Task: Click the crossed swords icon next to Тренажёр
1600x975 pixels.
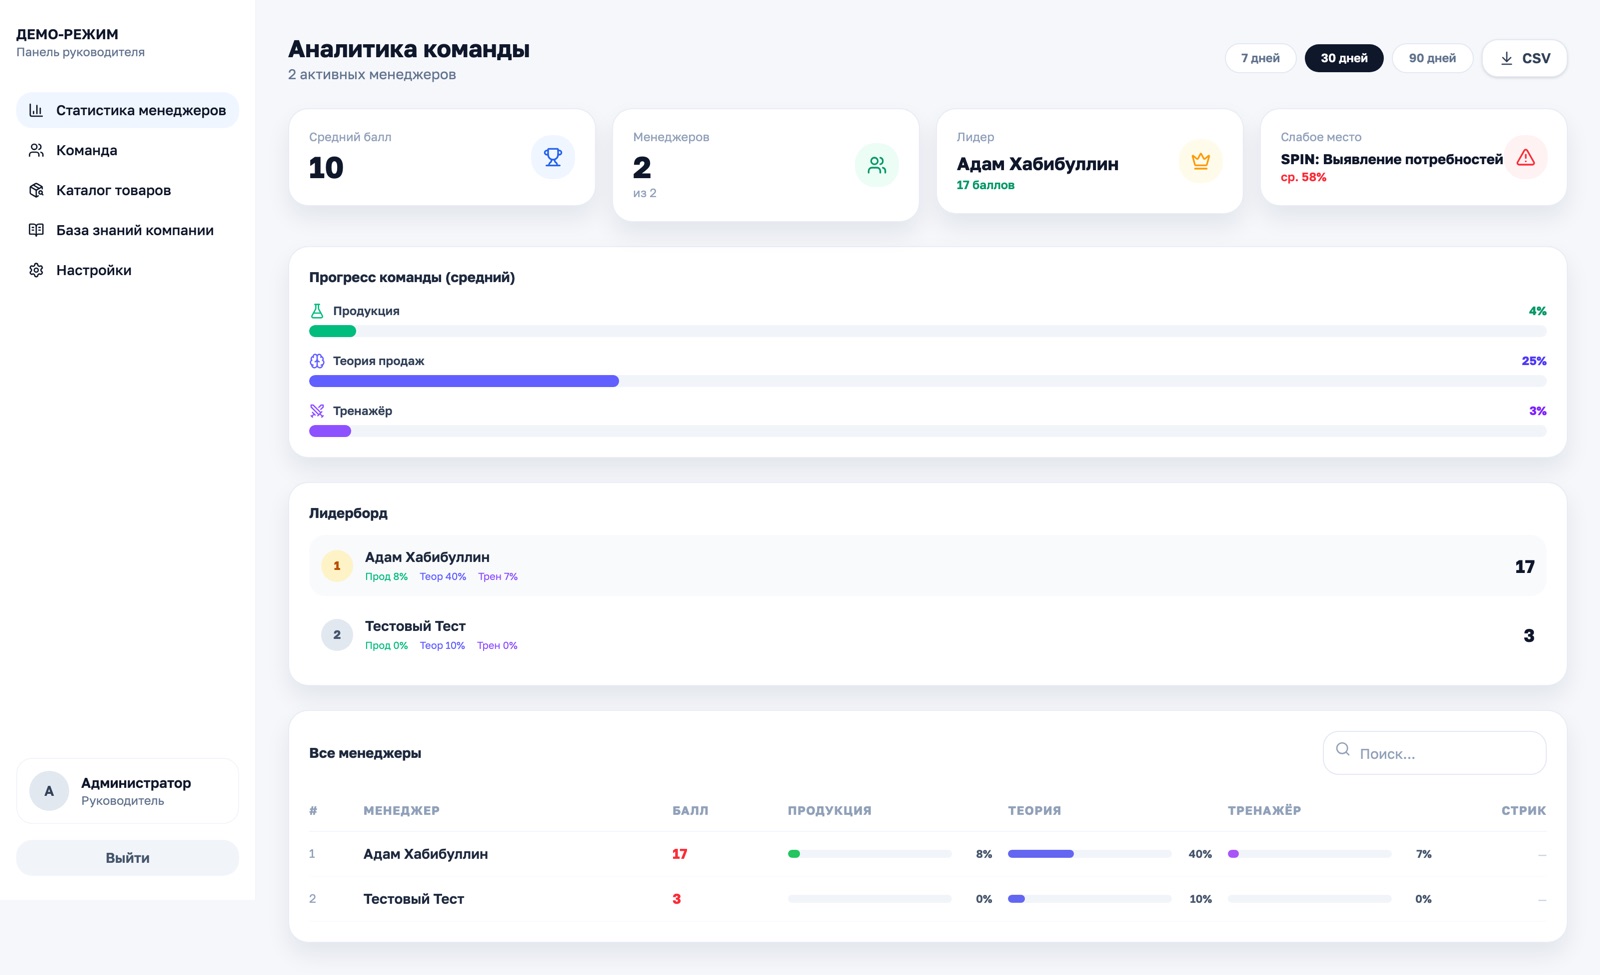Action: click(317, 411)
